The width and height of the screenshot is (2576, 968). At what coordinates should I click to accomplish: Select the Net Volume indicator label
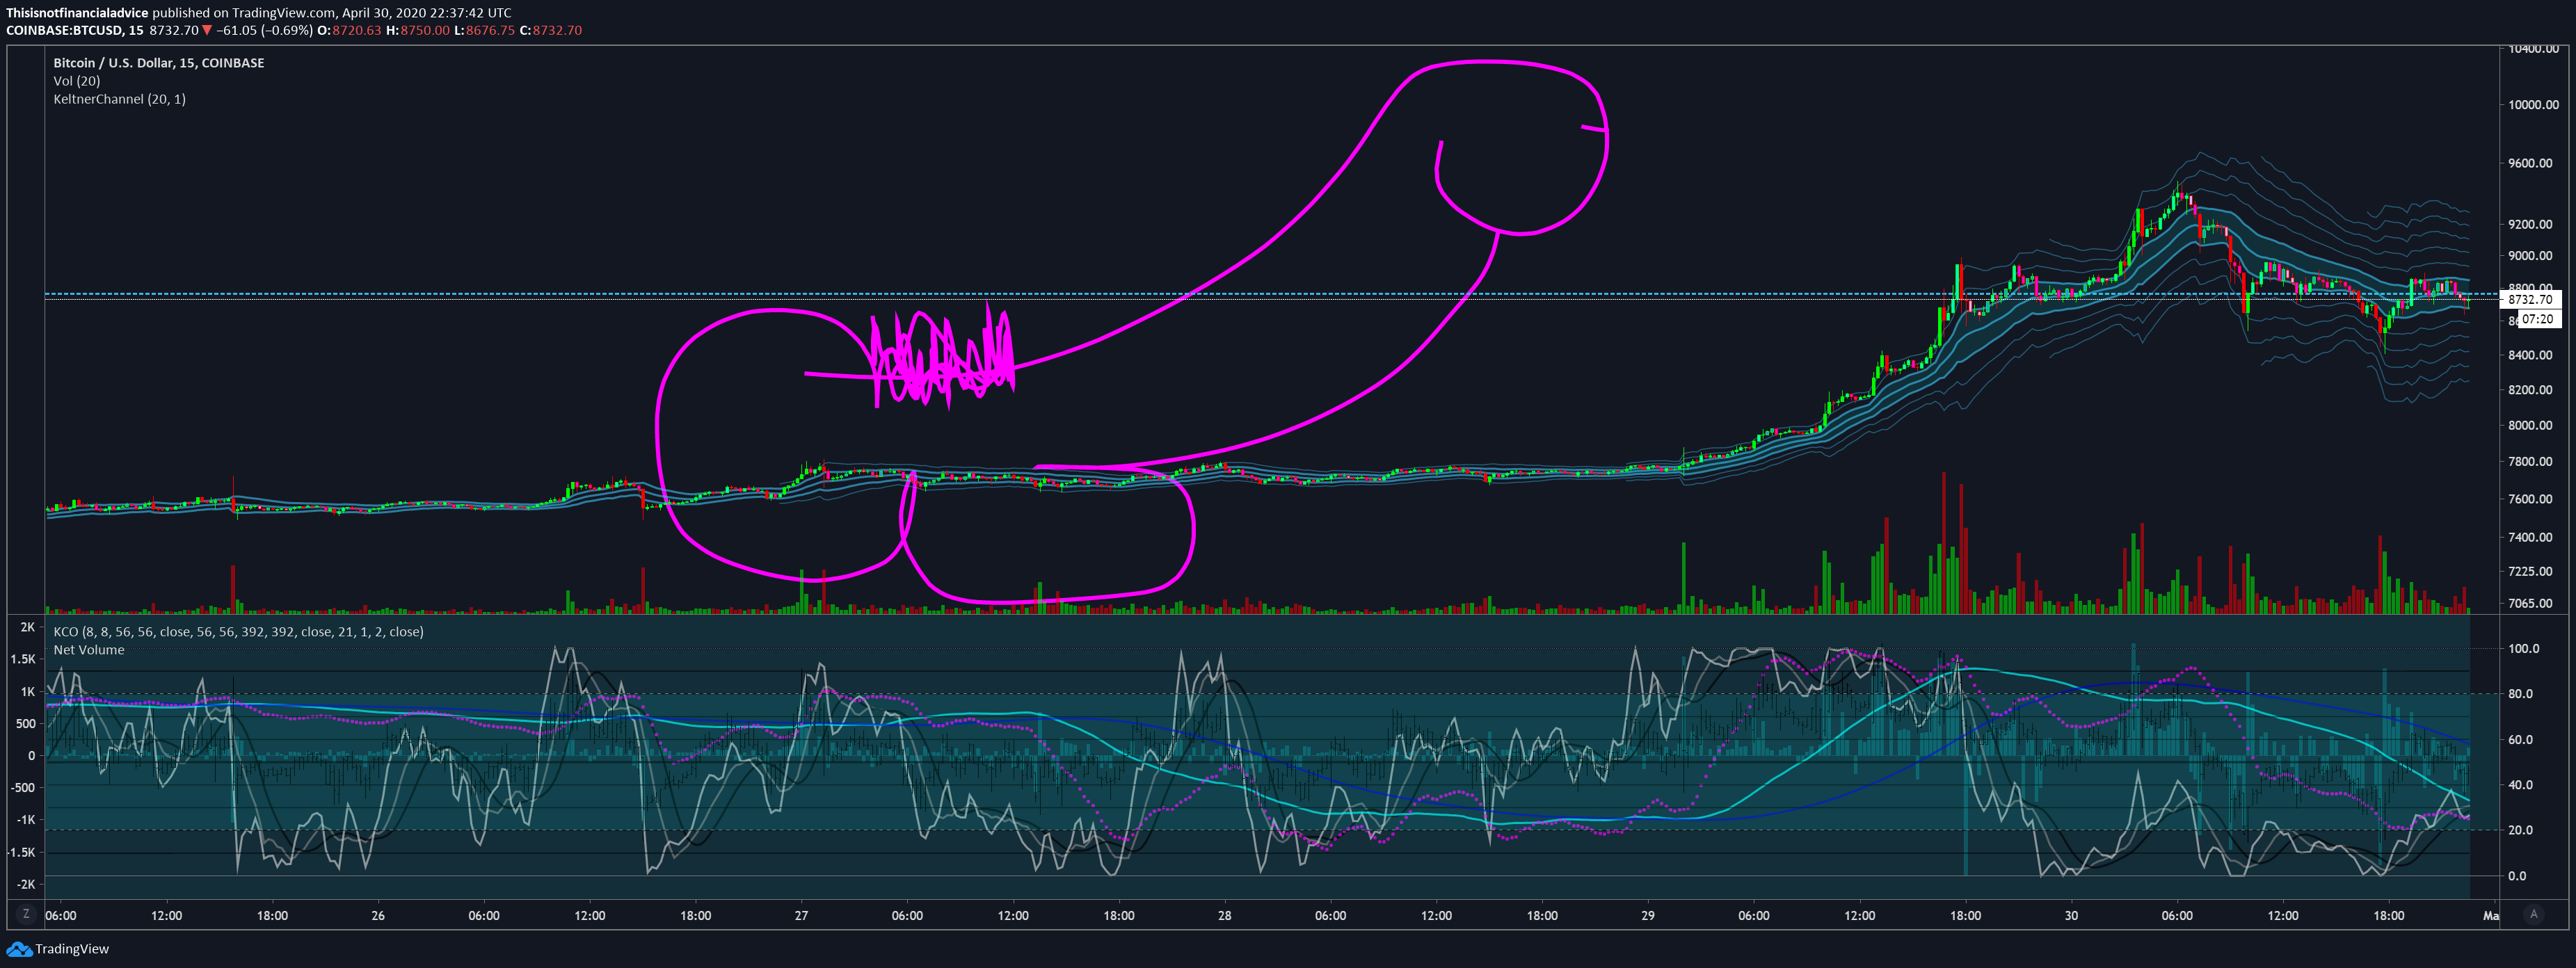point(89,649)
